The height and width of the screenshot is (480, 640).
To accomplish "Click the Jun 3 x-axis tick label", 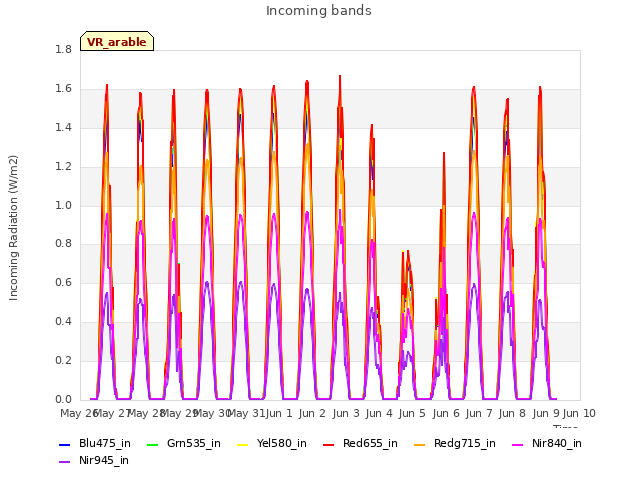I will 346,413.
